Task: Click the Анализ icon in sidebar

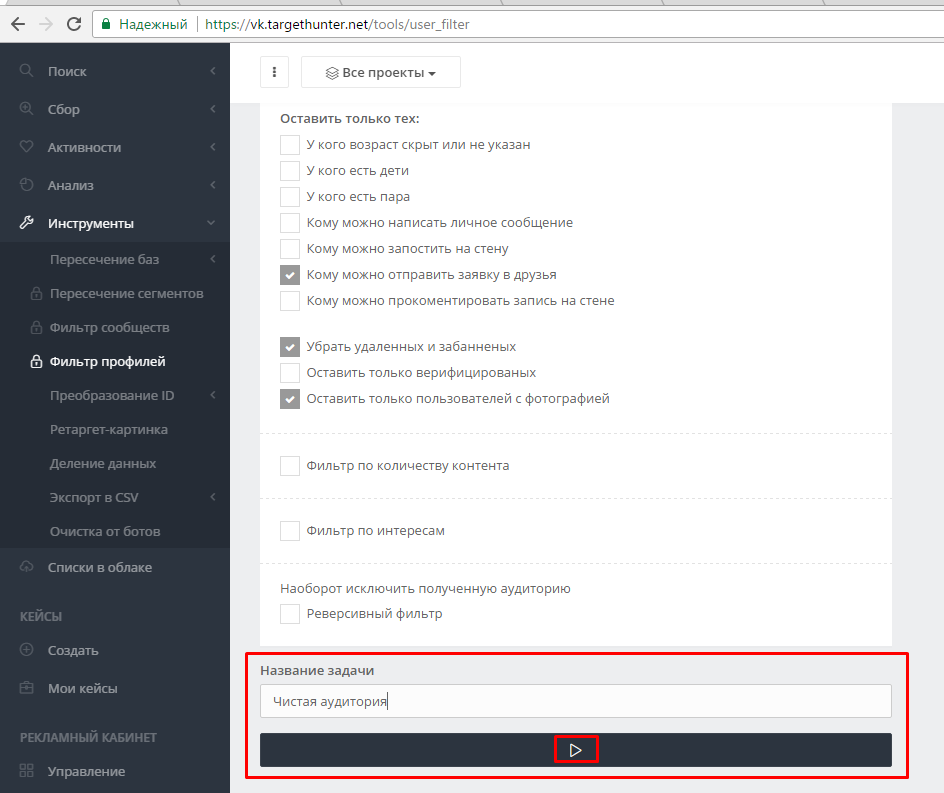Action: click(27, 185)
